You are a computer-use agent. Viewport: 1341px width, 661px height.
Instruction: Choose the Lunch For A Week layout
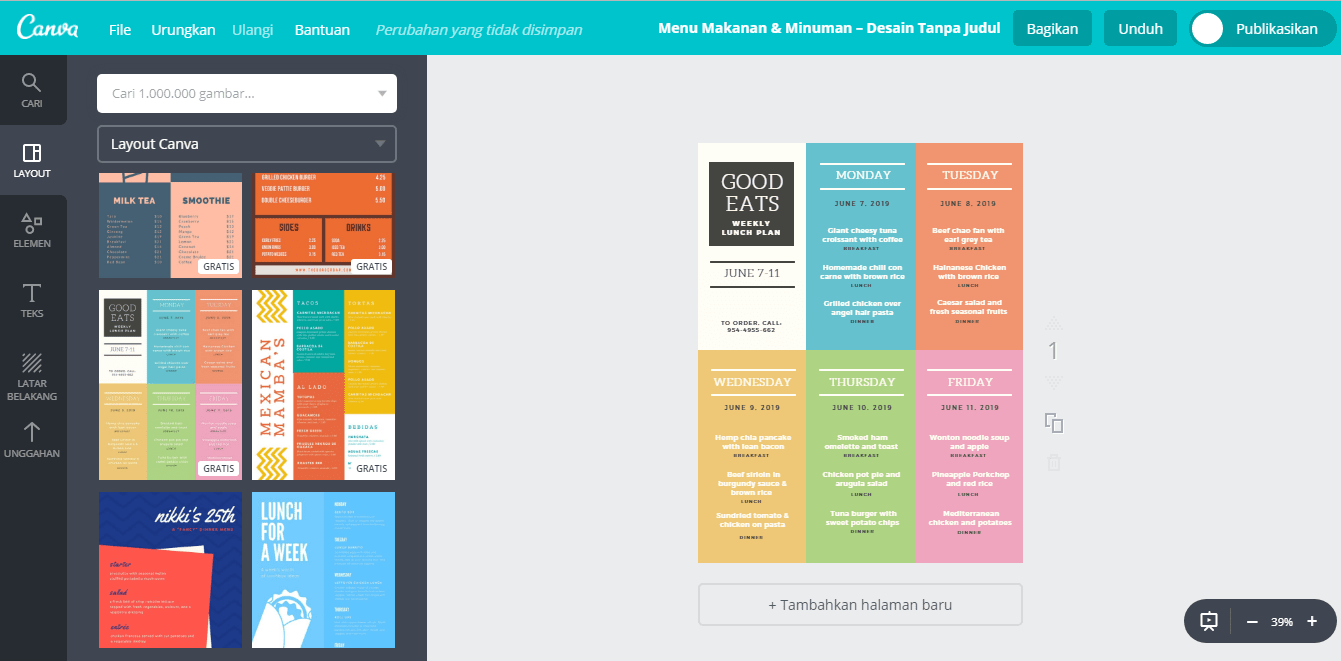click(323, 569)
